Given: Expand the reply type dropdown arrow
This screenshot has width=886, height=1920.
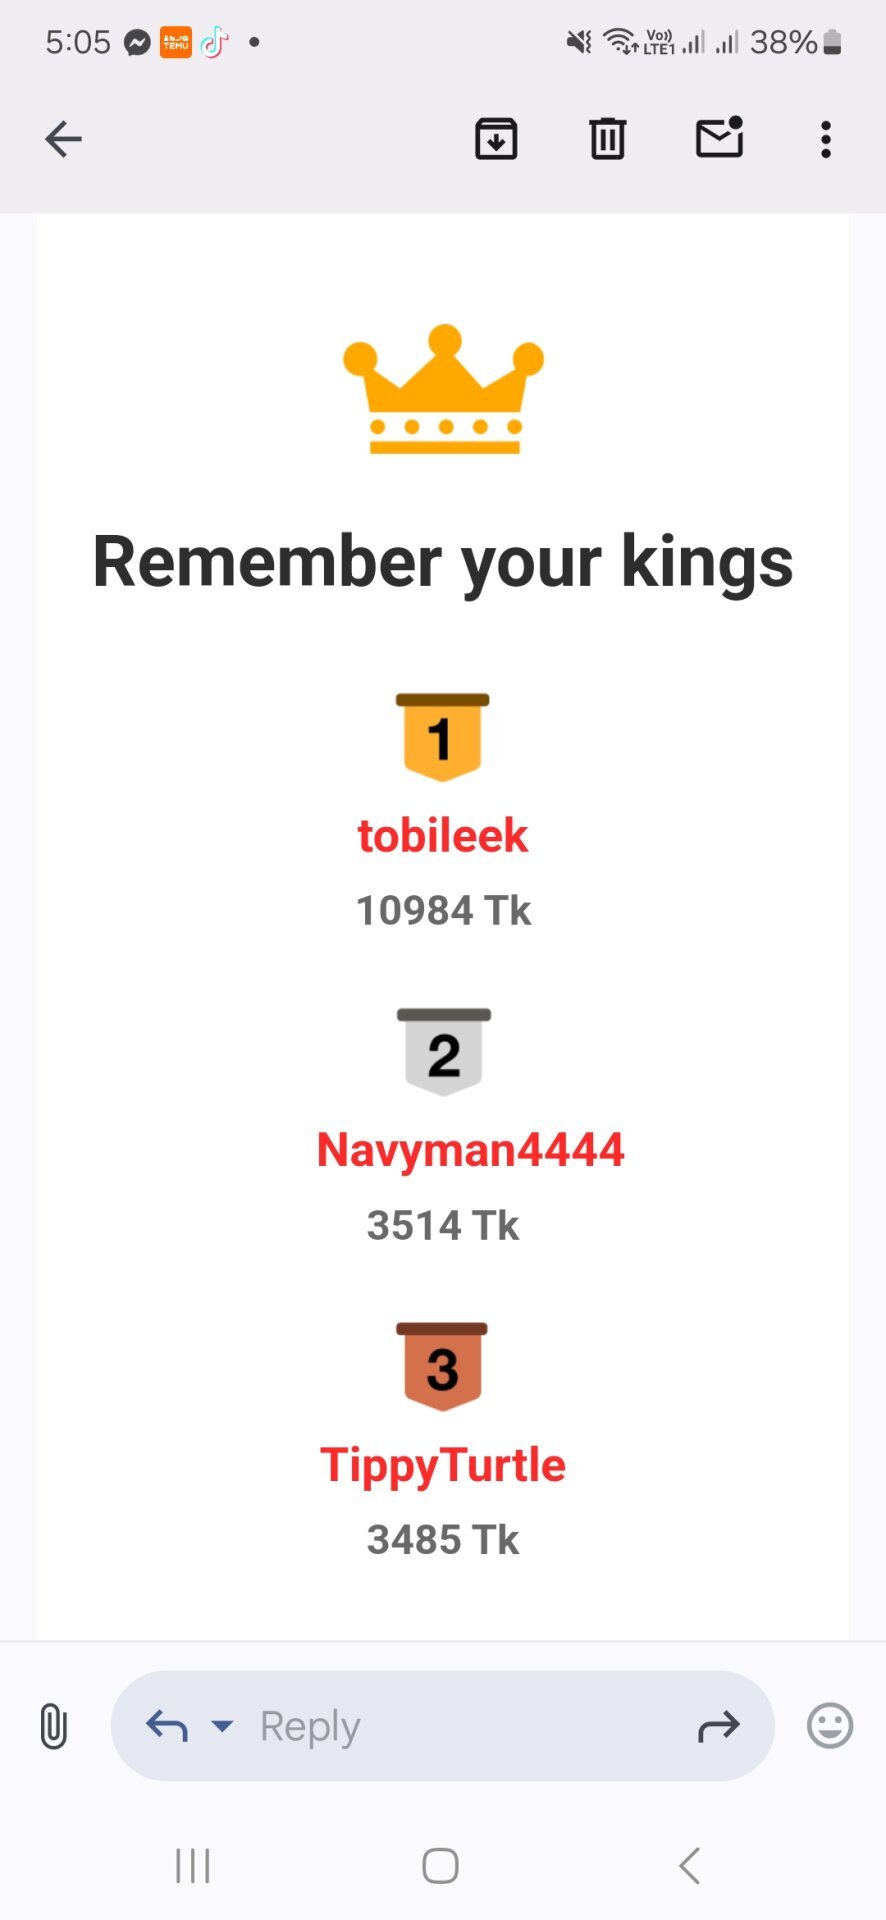Looking at the screenshot, I should point(222,1726).
